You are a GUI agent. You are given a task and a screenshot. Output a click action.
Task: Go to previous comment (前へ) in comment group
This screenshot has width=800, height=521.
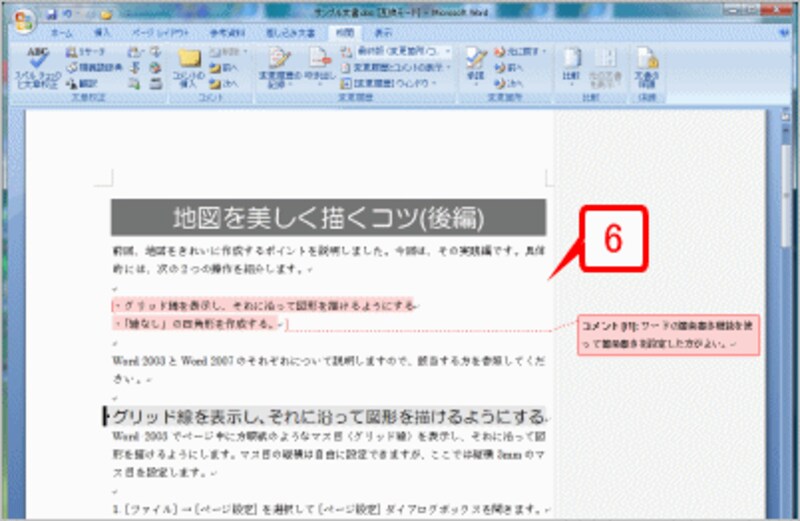224,67
